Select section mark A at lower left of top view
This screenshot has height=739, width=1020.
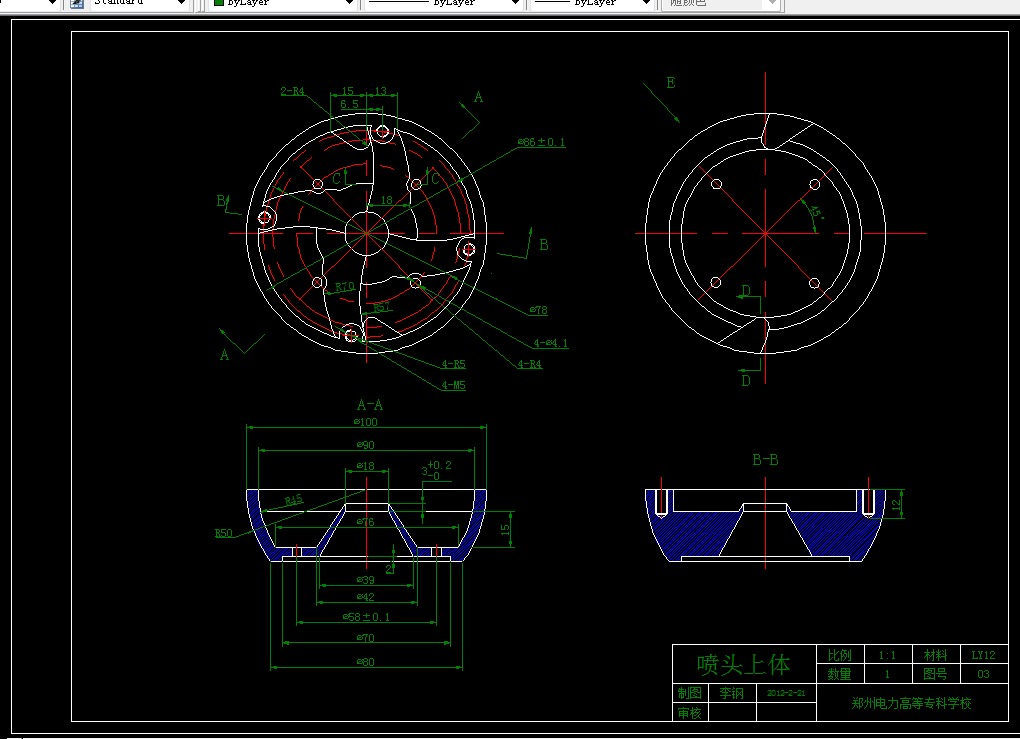tap(224, 355)
